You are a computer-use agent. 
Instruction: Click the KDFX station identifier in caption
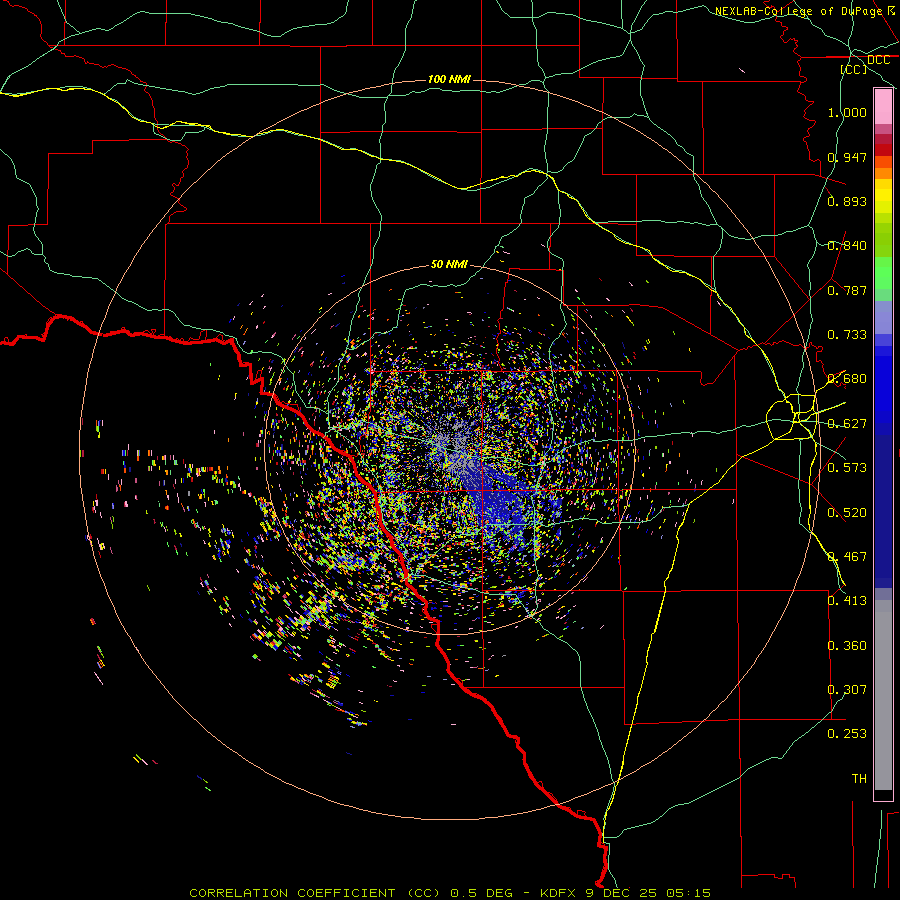pos(558,893)
